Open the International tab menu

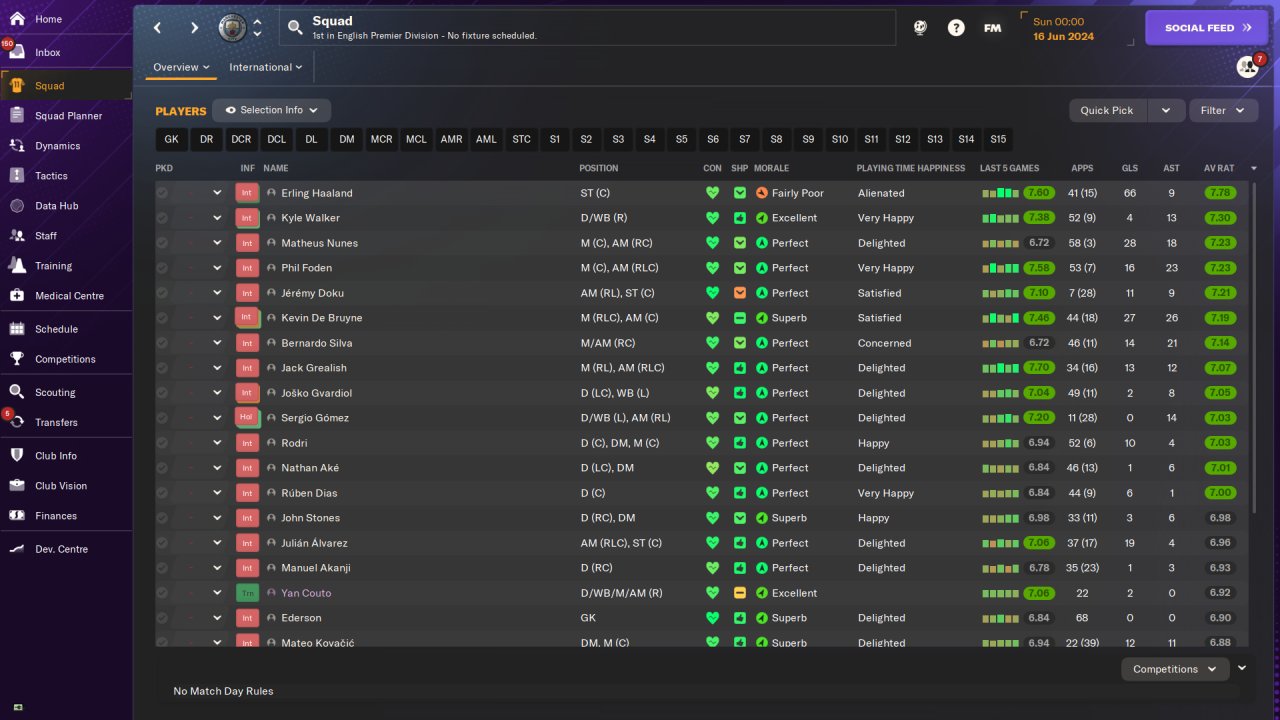pos(266,67)
